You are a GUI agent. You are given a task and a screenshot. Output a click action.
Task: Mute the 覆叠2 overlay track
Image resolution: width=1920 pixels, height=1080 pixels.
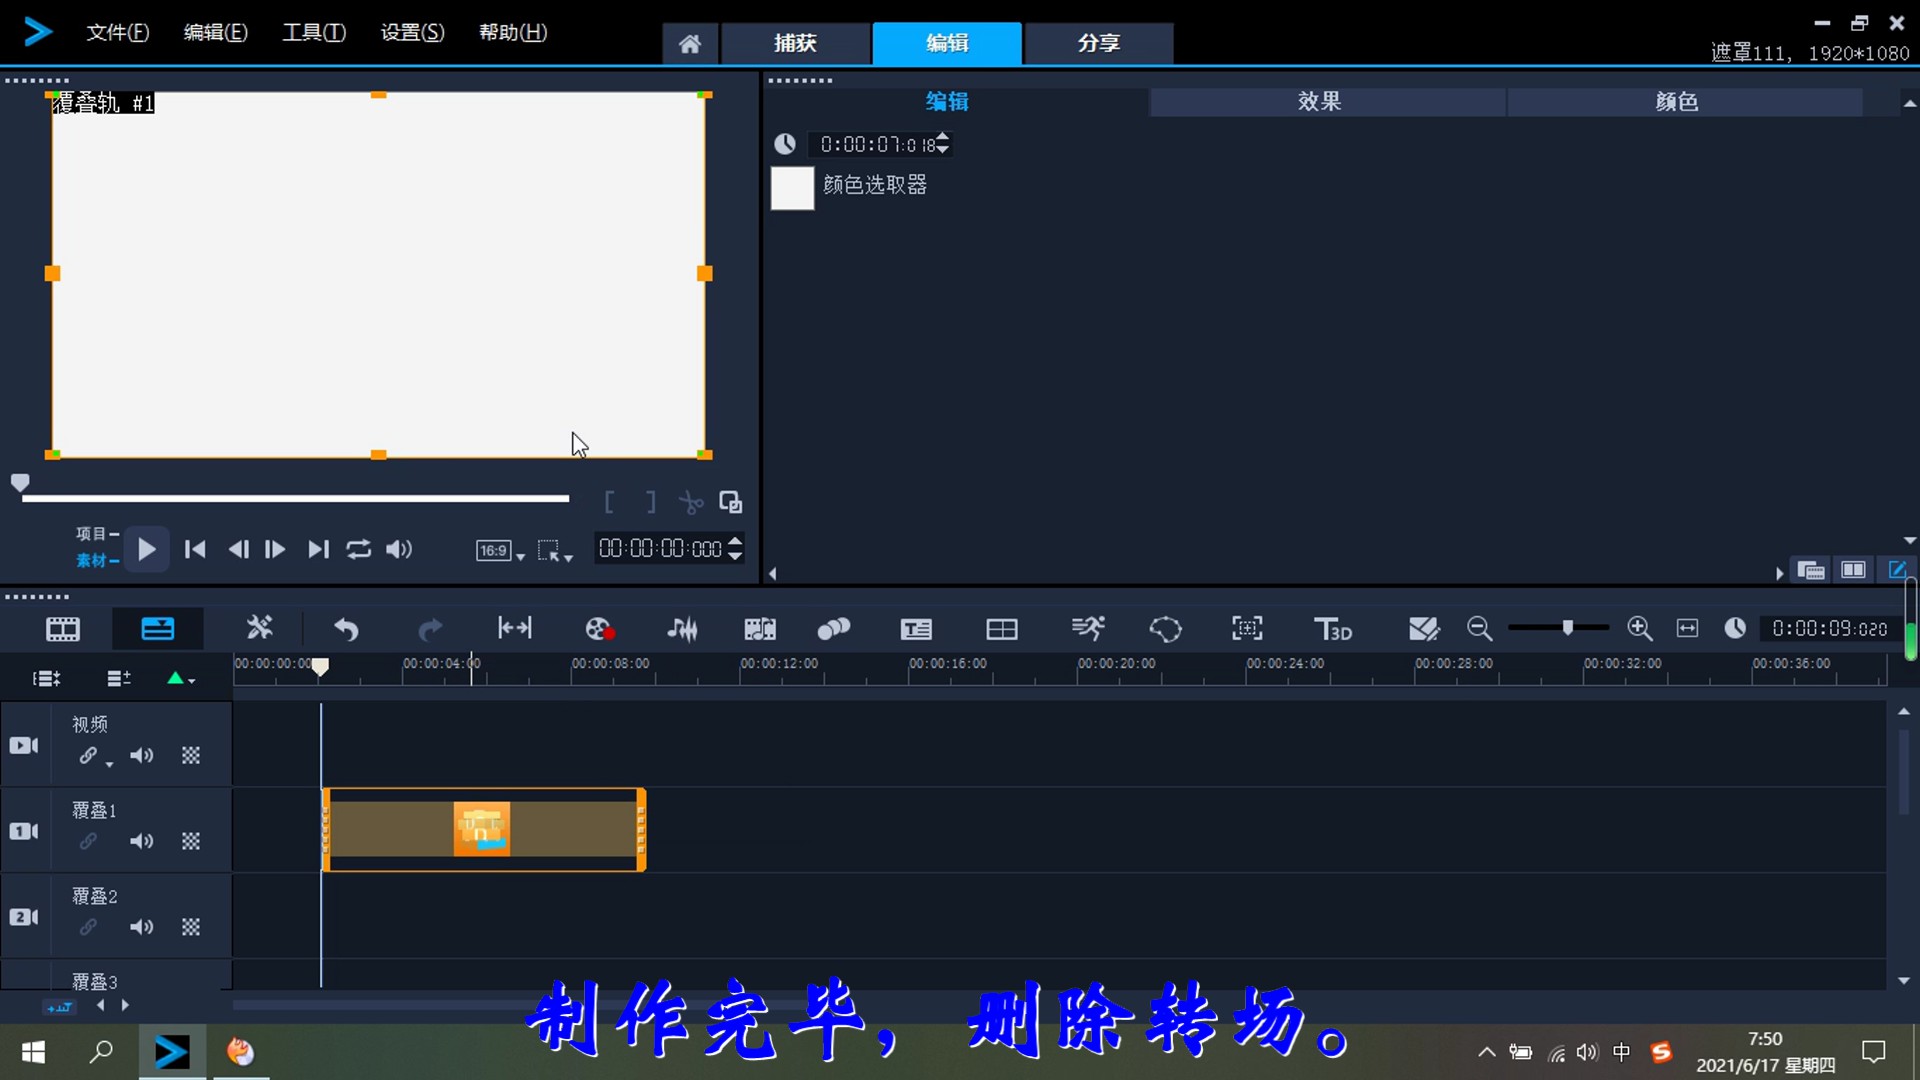point(142,928)
